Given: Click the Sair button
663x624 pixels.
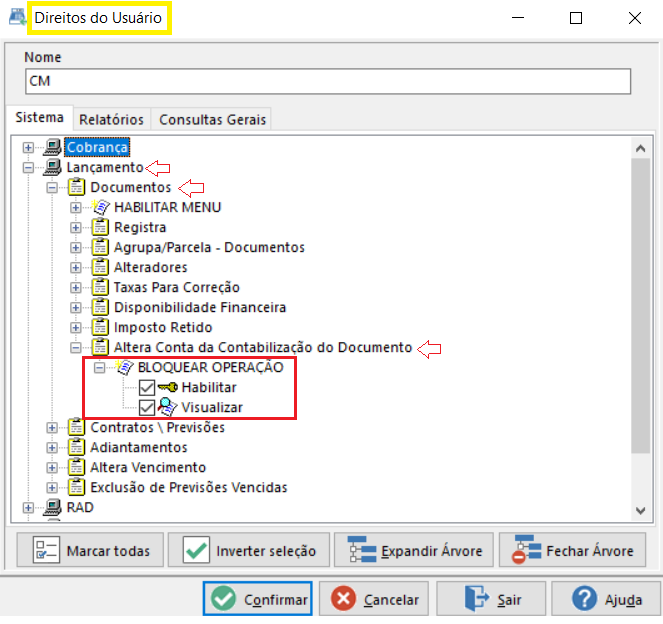Looking at the screenshot, I should click(491, 599).
